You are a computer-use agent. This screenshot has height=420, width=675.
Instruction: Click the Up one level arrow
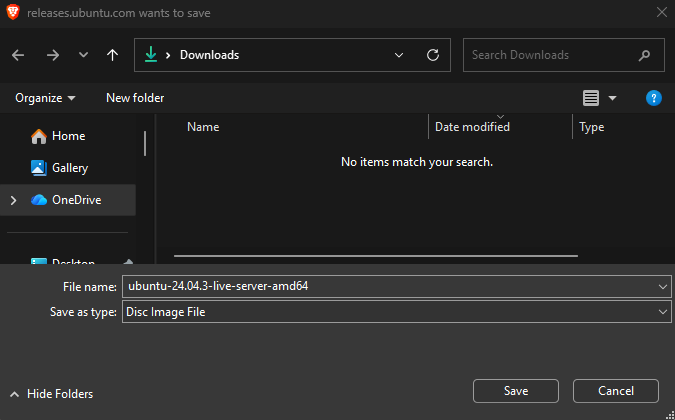pos(113,55)
